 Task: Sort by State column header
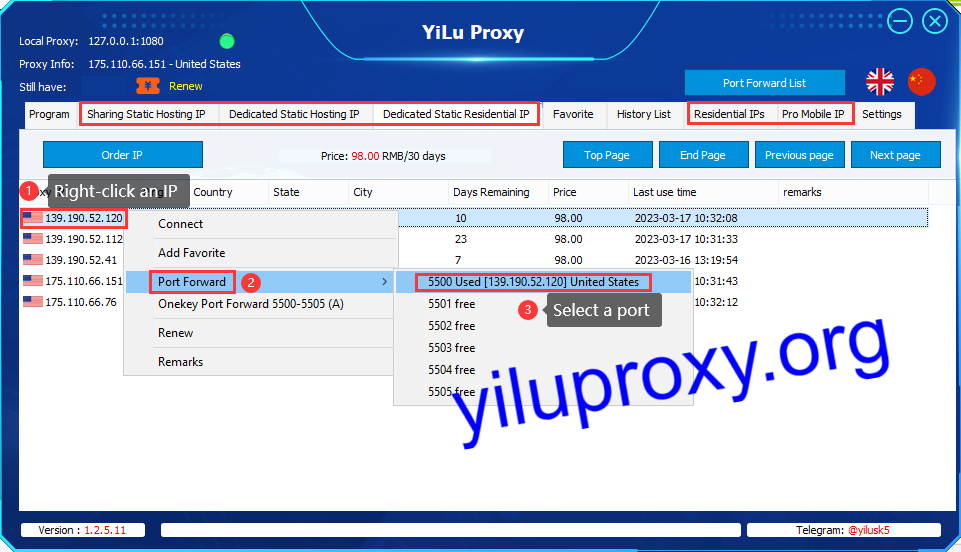point(308,192)
